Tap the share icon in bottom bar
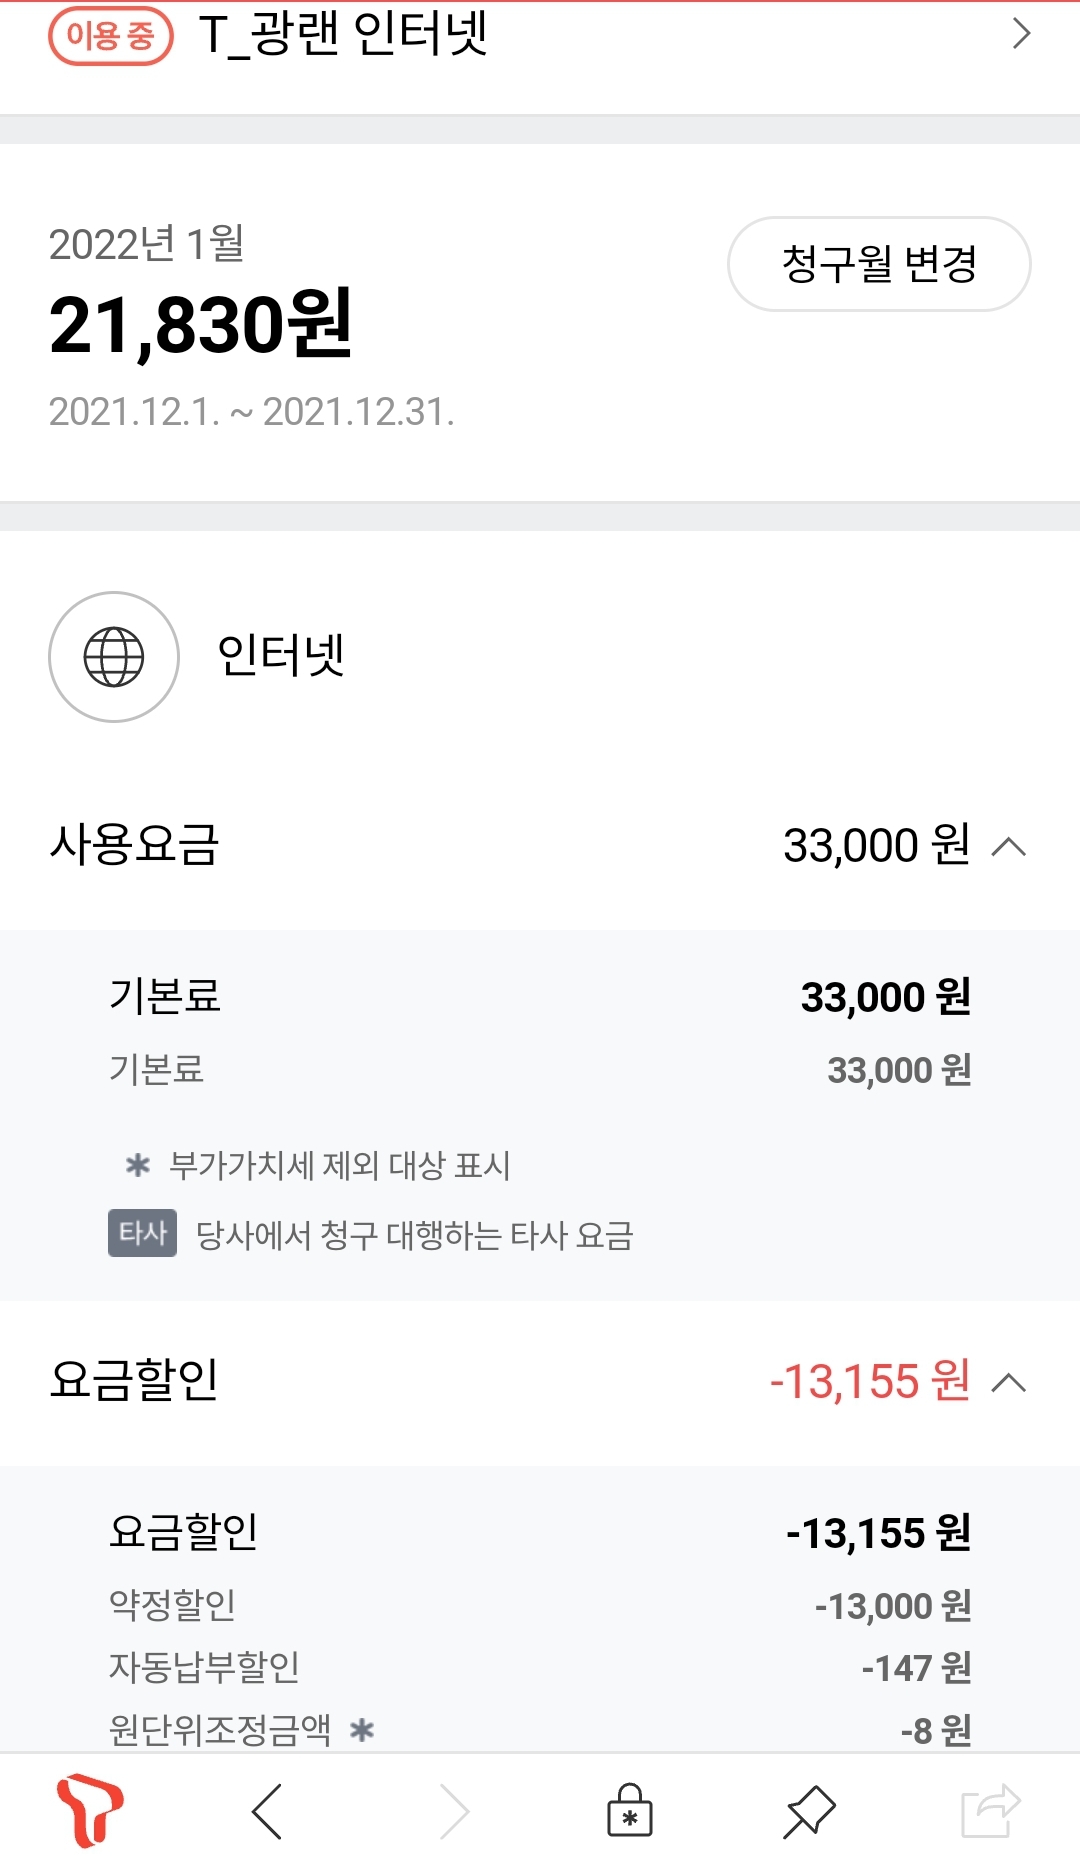This screenshot has width=1080, height=1868. (990, 1811)
